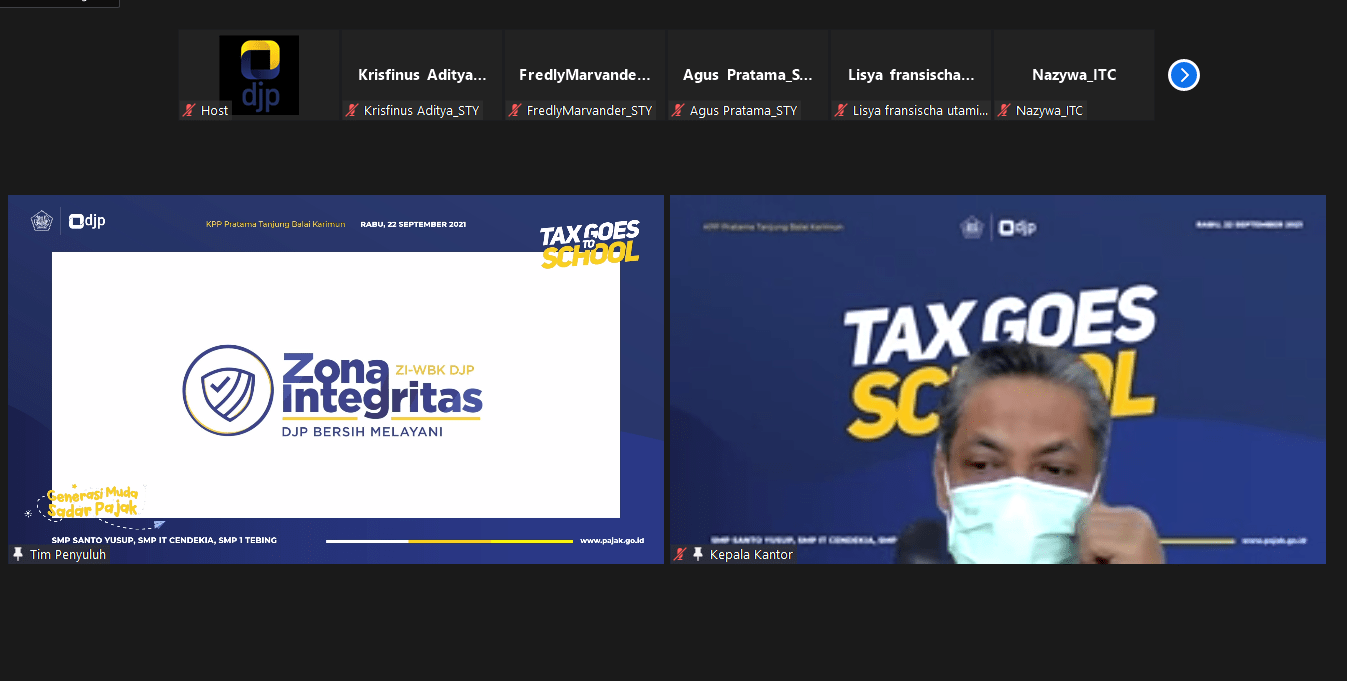Click the Tim Penyuluh name label
Viewport: 1347px width, 681px height.
(67, 554)
